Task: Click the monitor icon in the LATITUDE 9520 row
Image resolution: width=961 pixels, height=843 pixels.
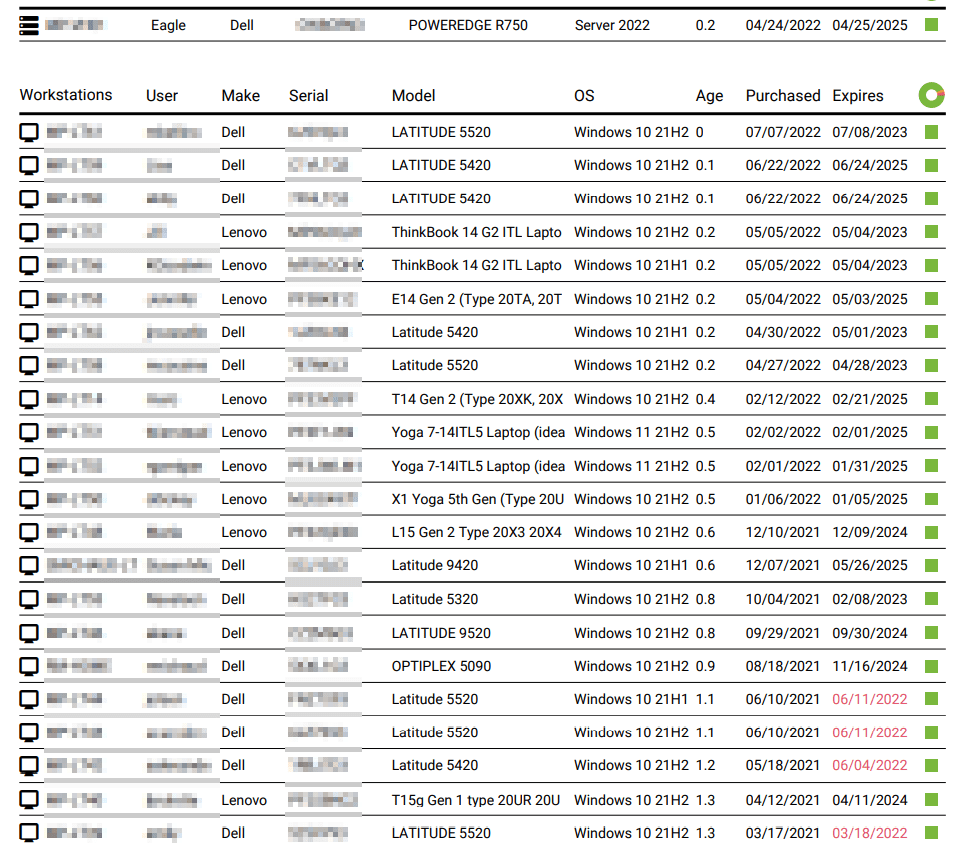Action: (29, 633)
